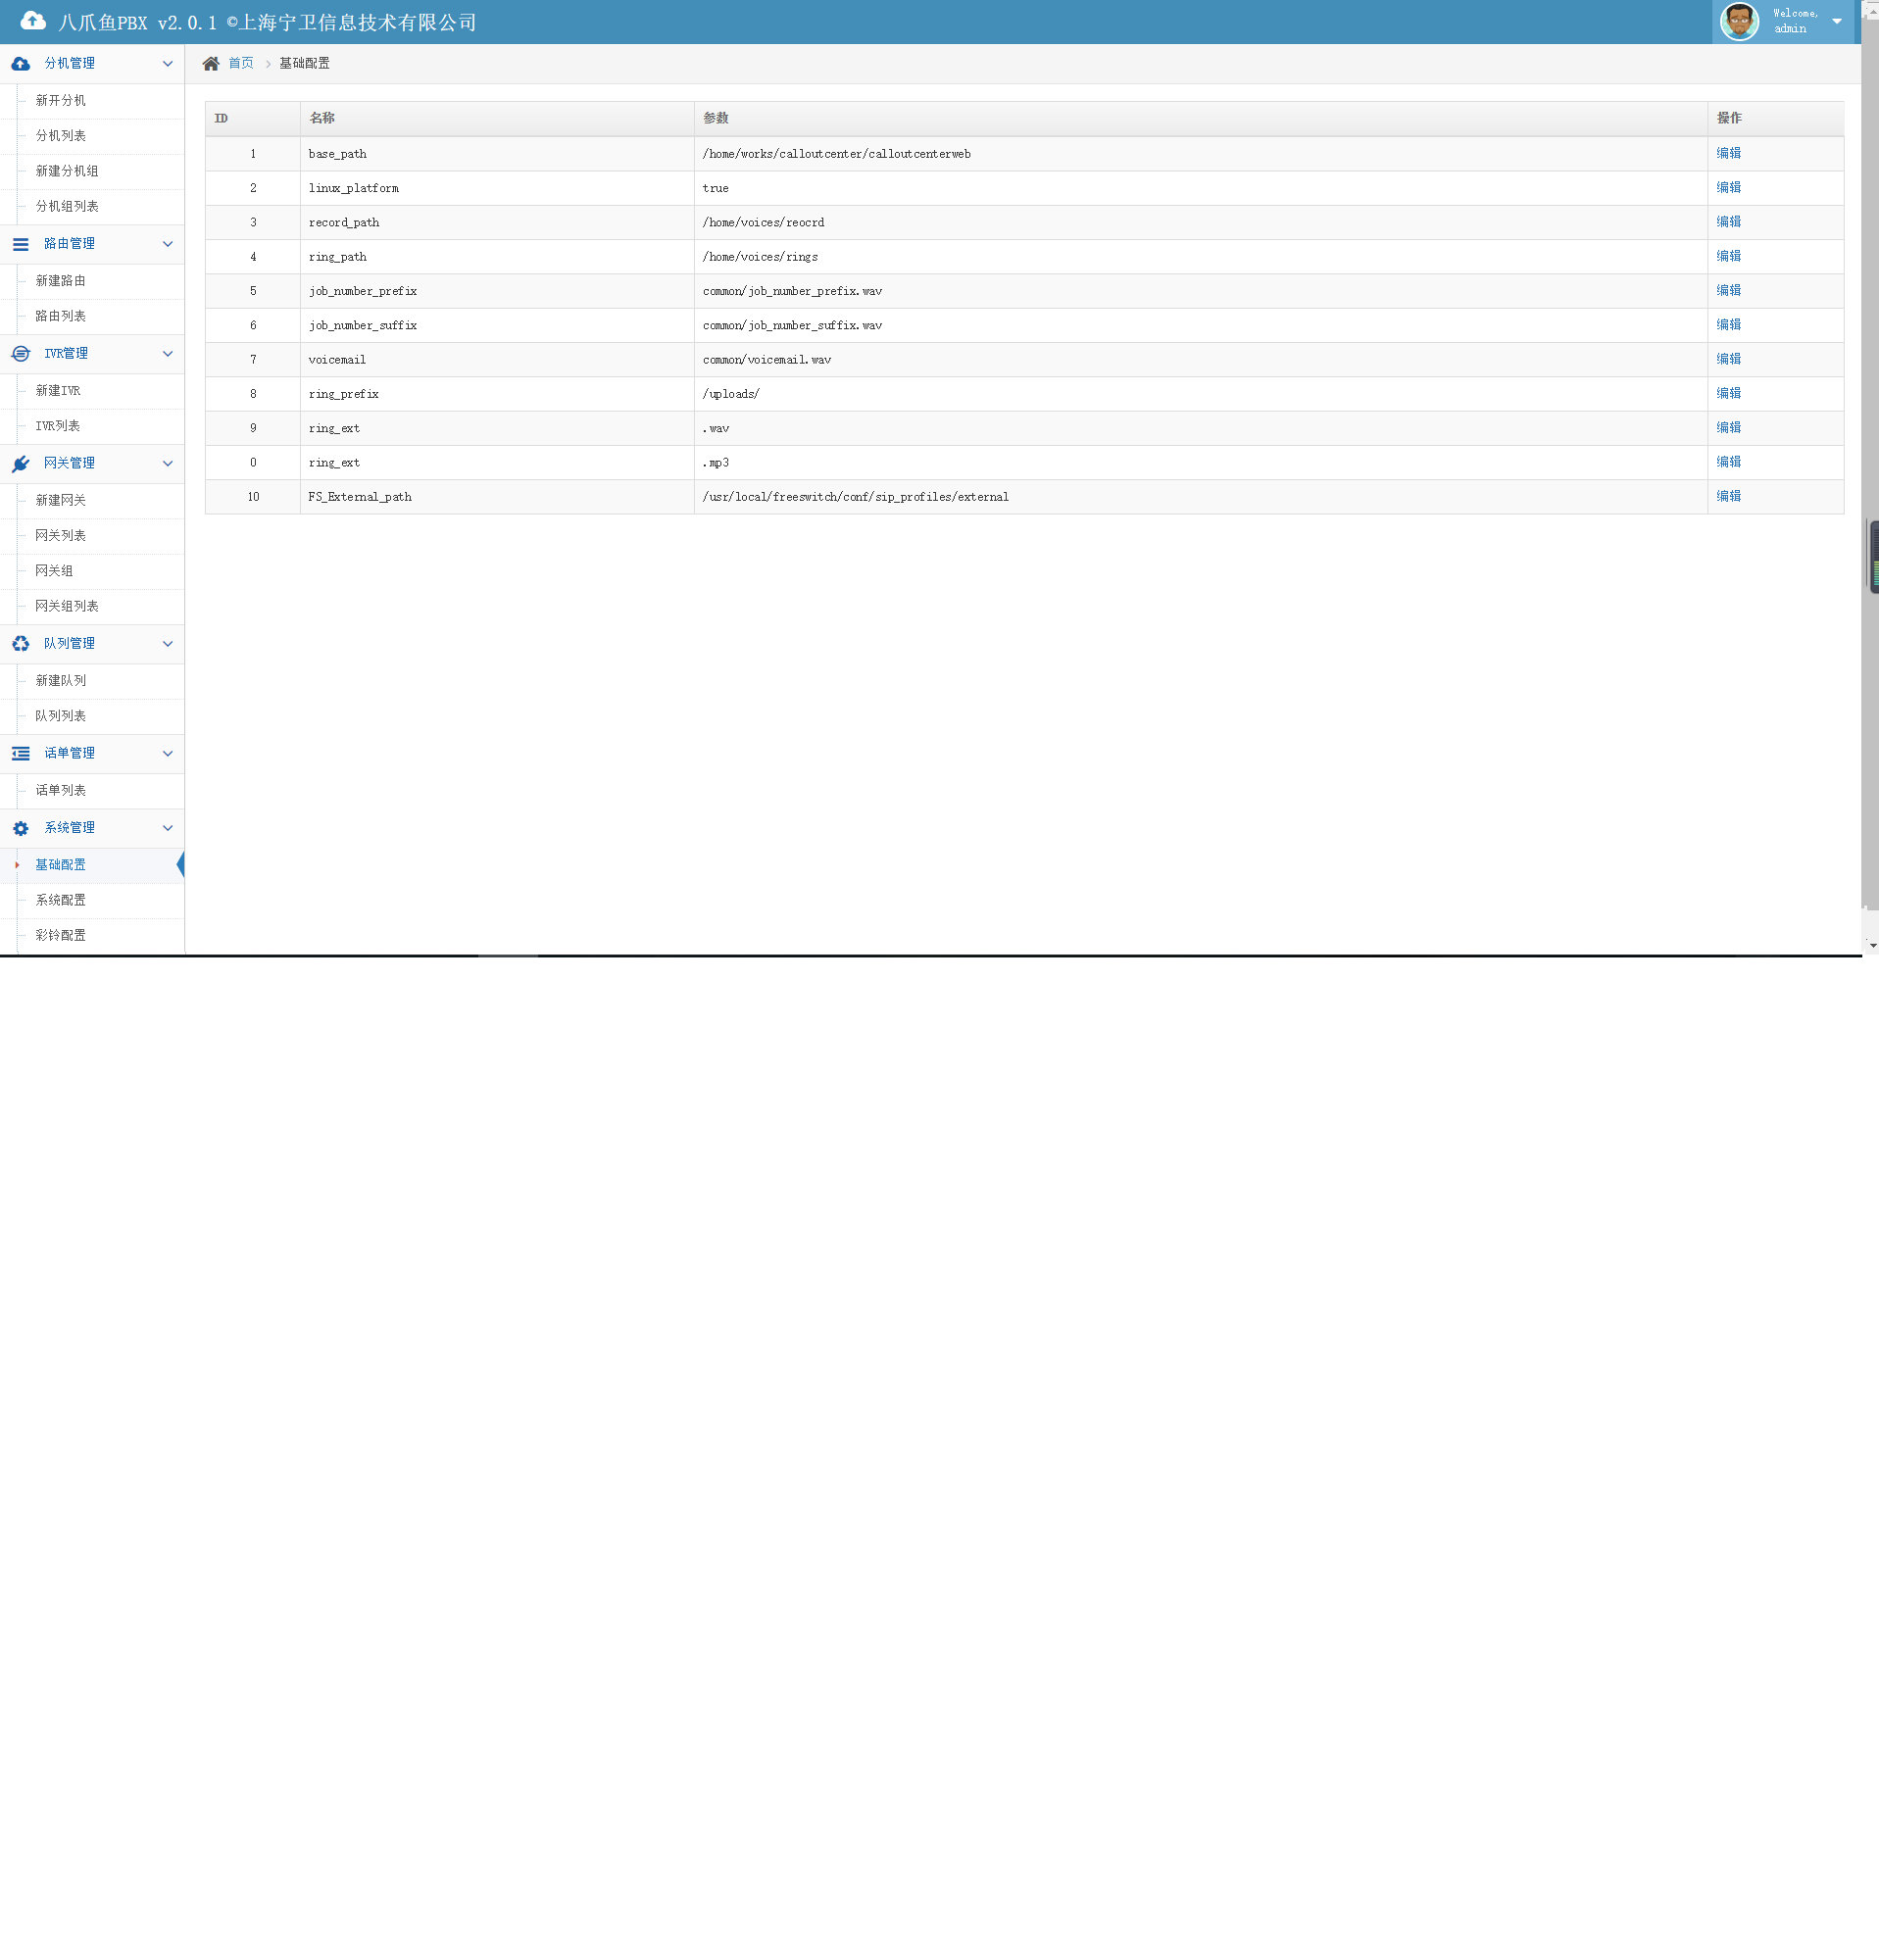Click the indent list icon beside 话单管理
This screenshot has width=1879, height=1960.
[21, 754]
